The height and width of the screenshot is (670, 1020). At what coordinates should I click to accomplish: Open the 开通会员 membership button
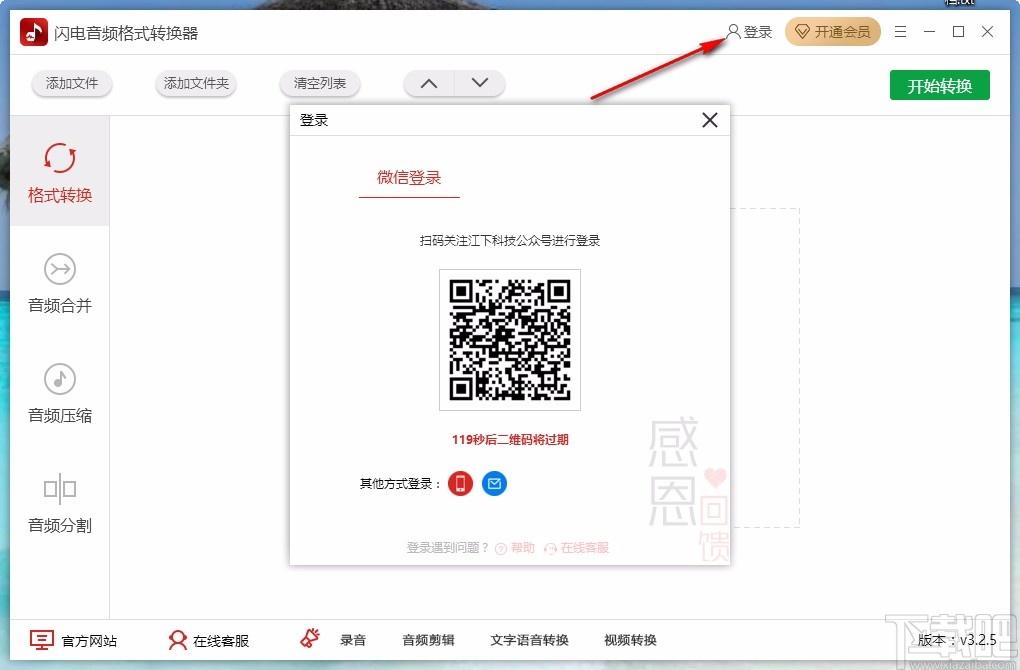pyautogui.click(x=833, y=32)
